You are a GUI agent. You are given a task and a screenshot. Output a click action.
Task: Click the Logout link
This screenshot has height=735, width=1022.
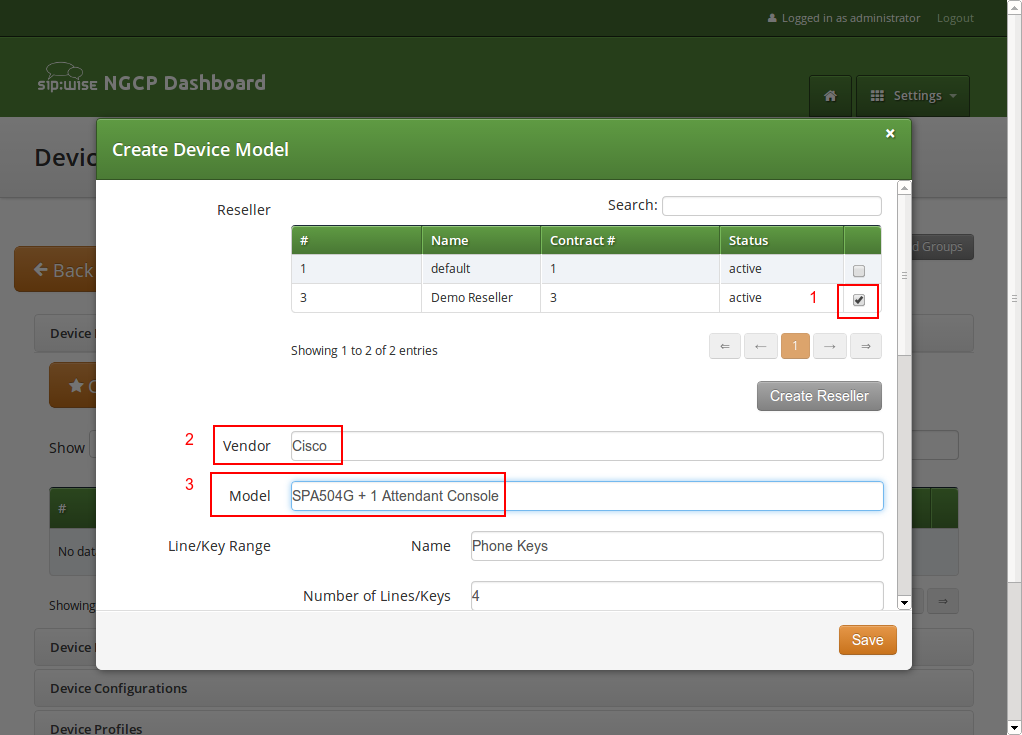tap(955, 18)
